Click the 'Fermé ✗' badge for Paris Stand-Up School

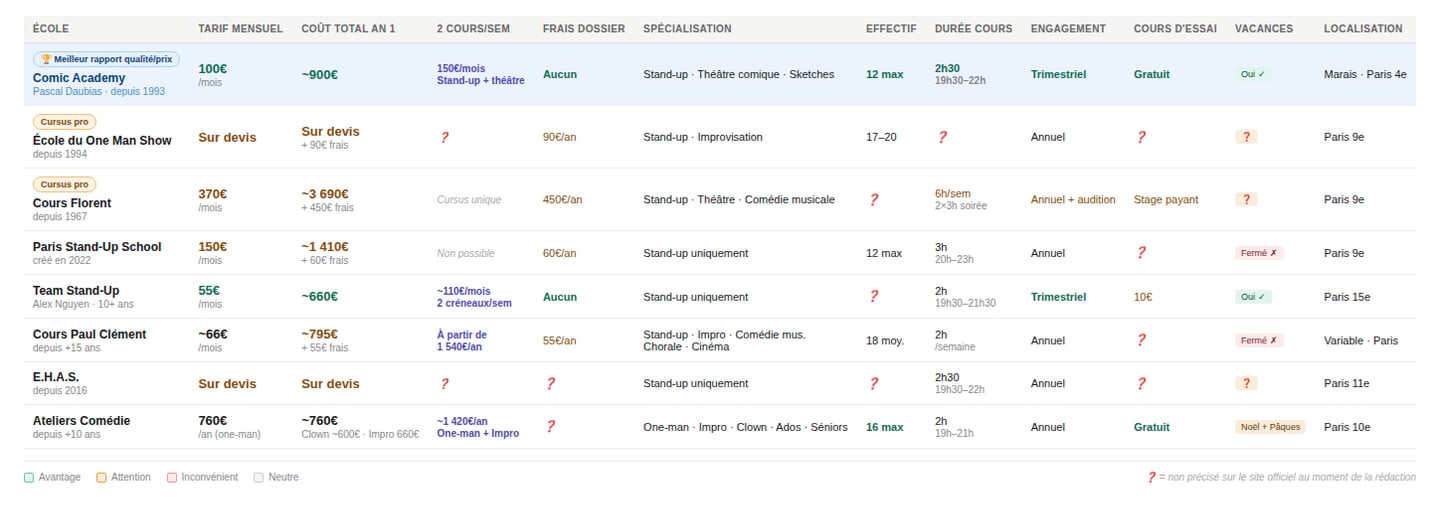point(1260,253)
